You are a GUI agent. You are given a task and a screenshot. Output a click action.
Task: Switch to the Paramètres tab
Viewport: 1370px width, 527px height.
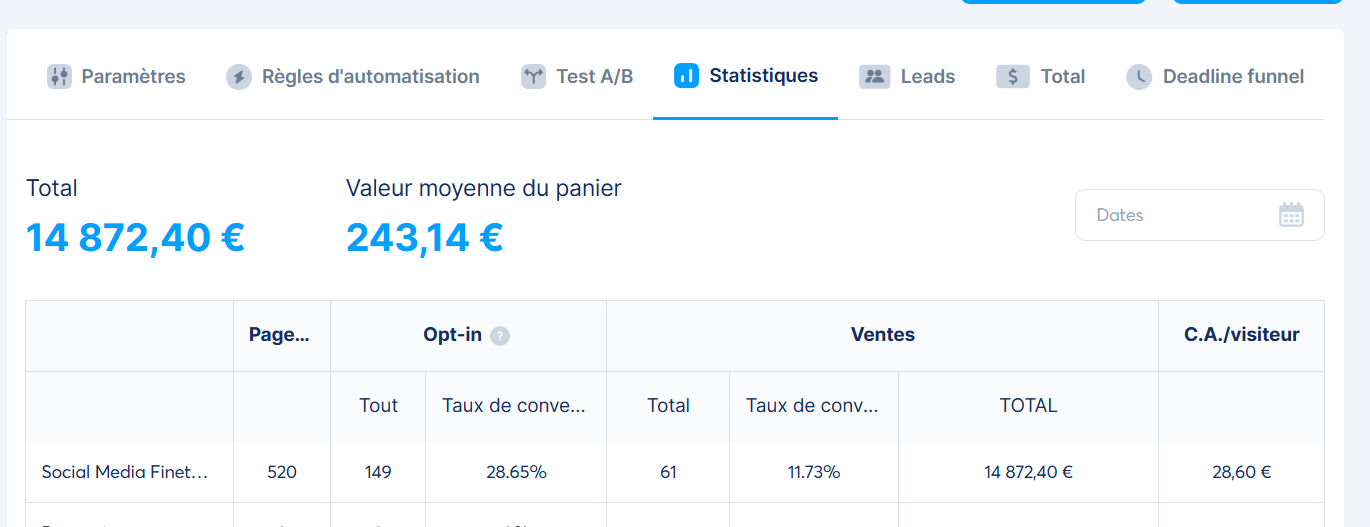(133, 77)
